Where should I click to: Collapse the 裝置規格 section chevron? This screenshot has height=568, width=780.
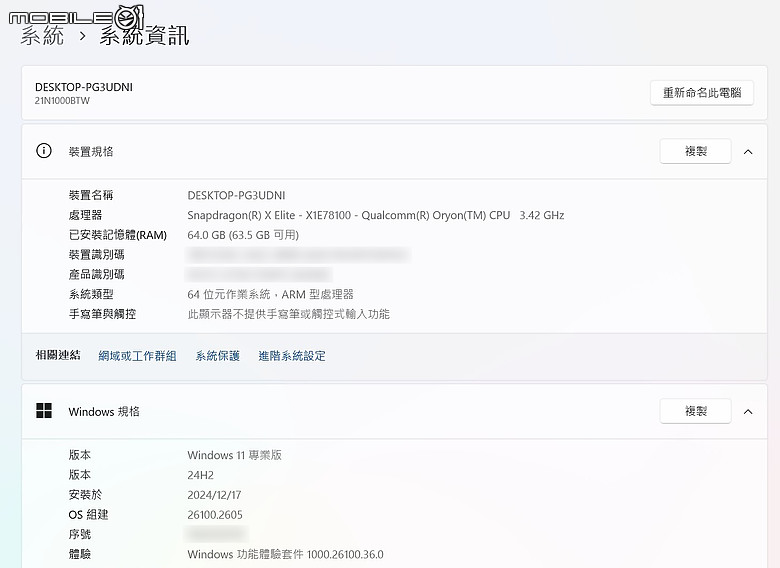[x=748, y=152]
